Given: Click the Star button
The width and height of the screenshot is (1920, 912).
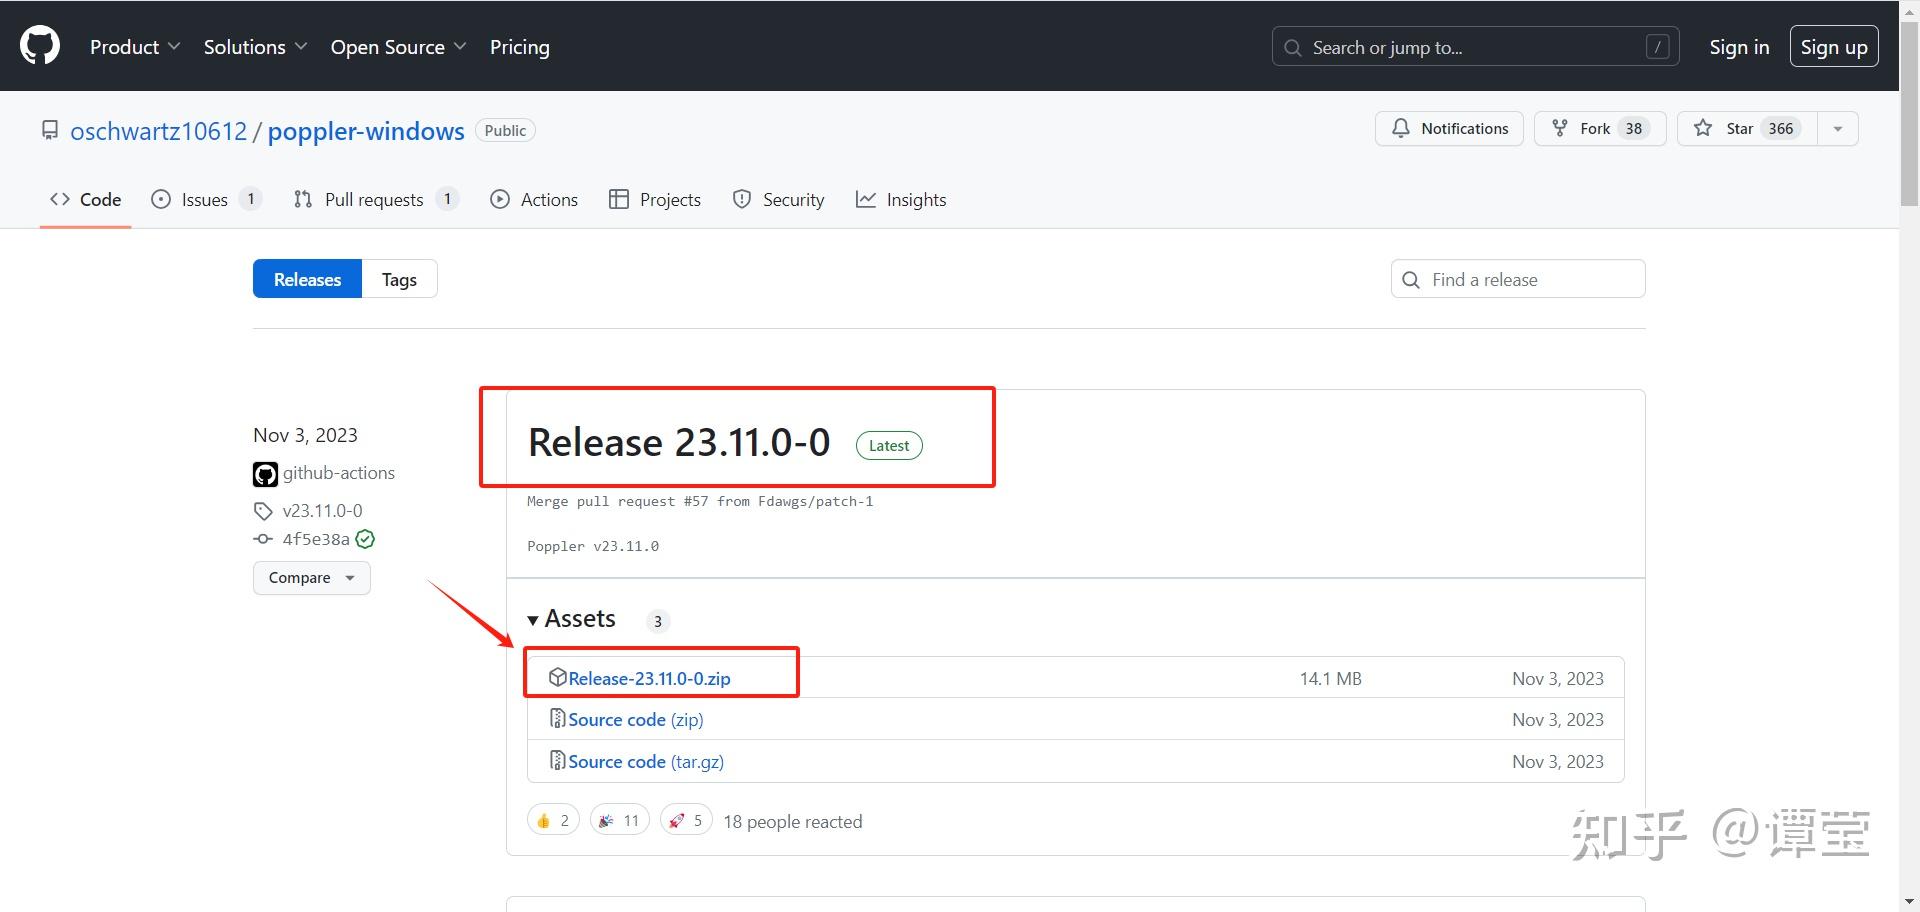Looking at the screenshot, I should click(x=1747, y=128).
